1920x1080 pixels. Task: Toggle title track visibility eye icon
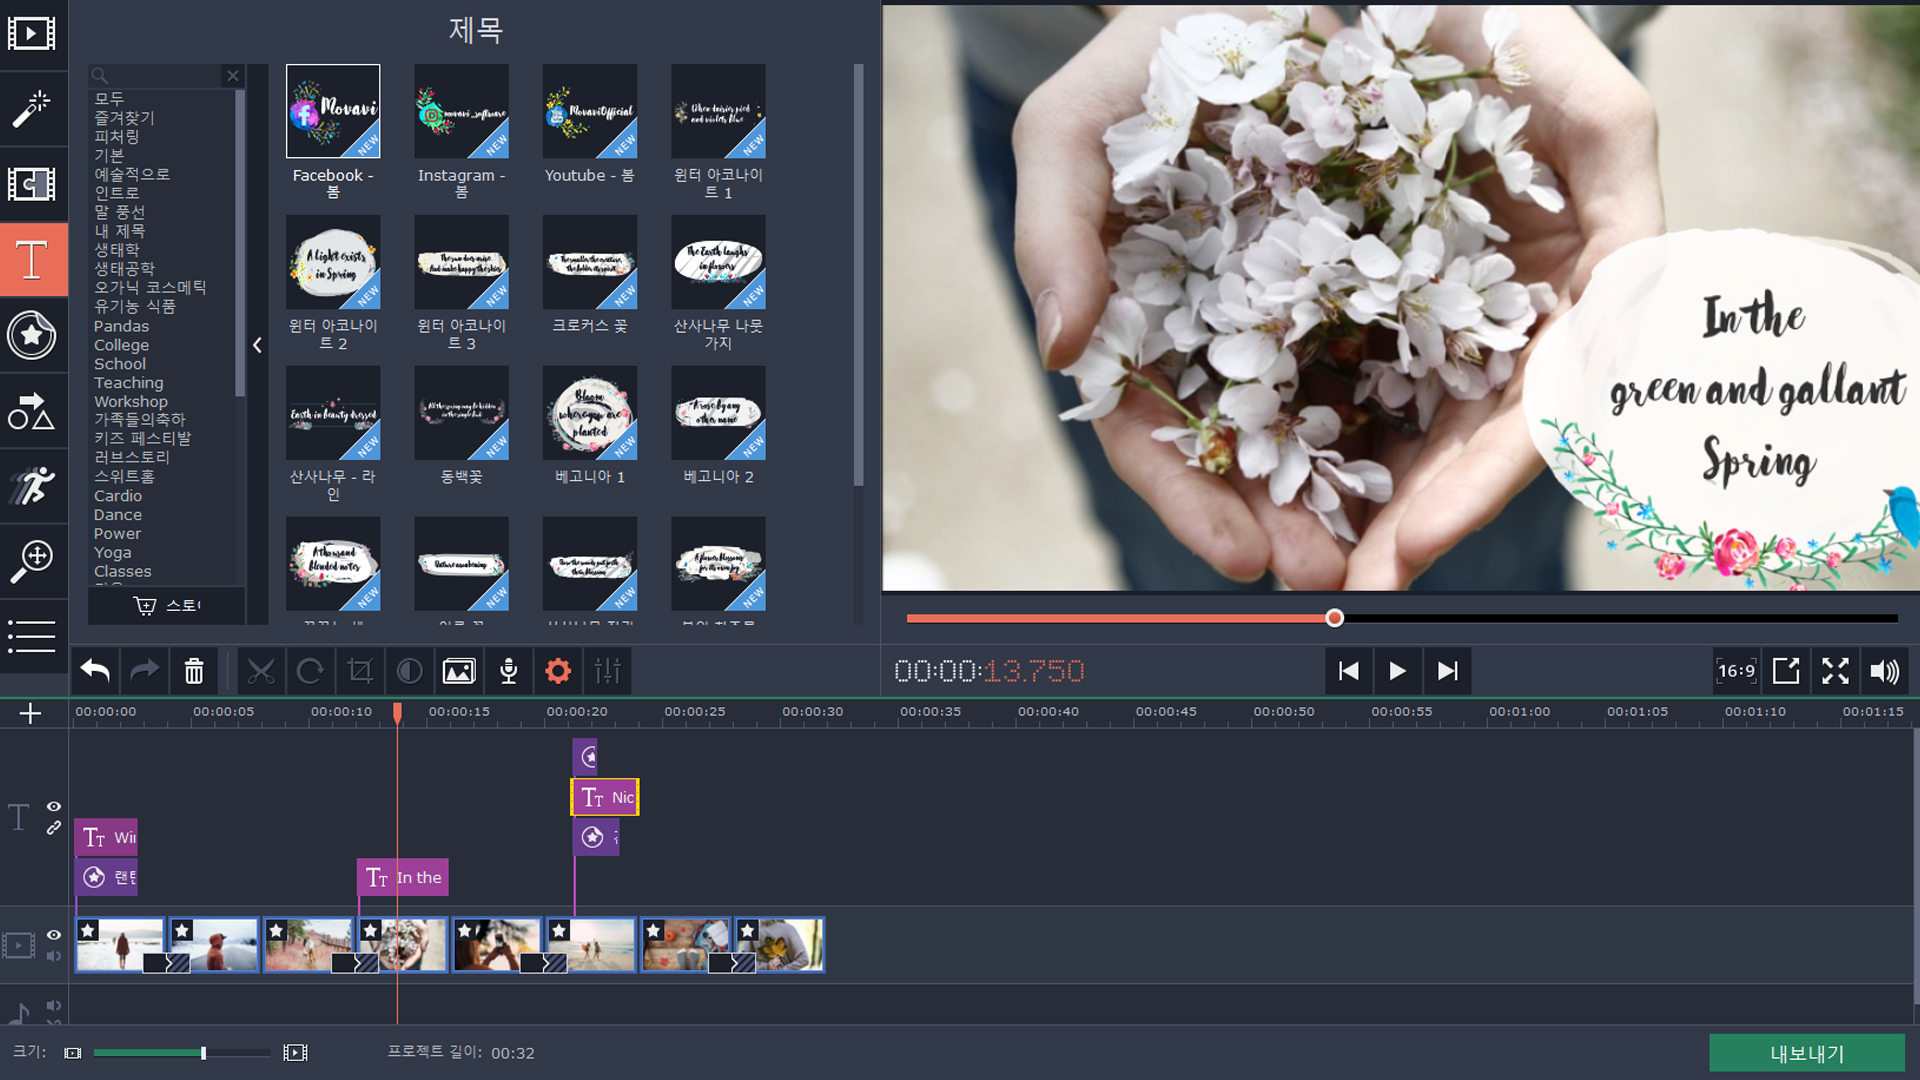[54, 806]
